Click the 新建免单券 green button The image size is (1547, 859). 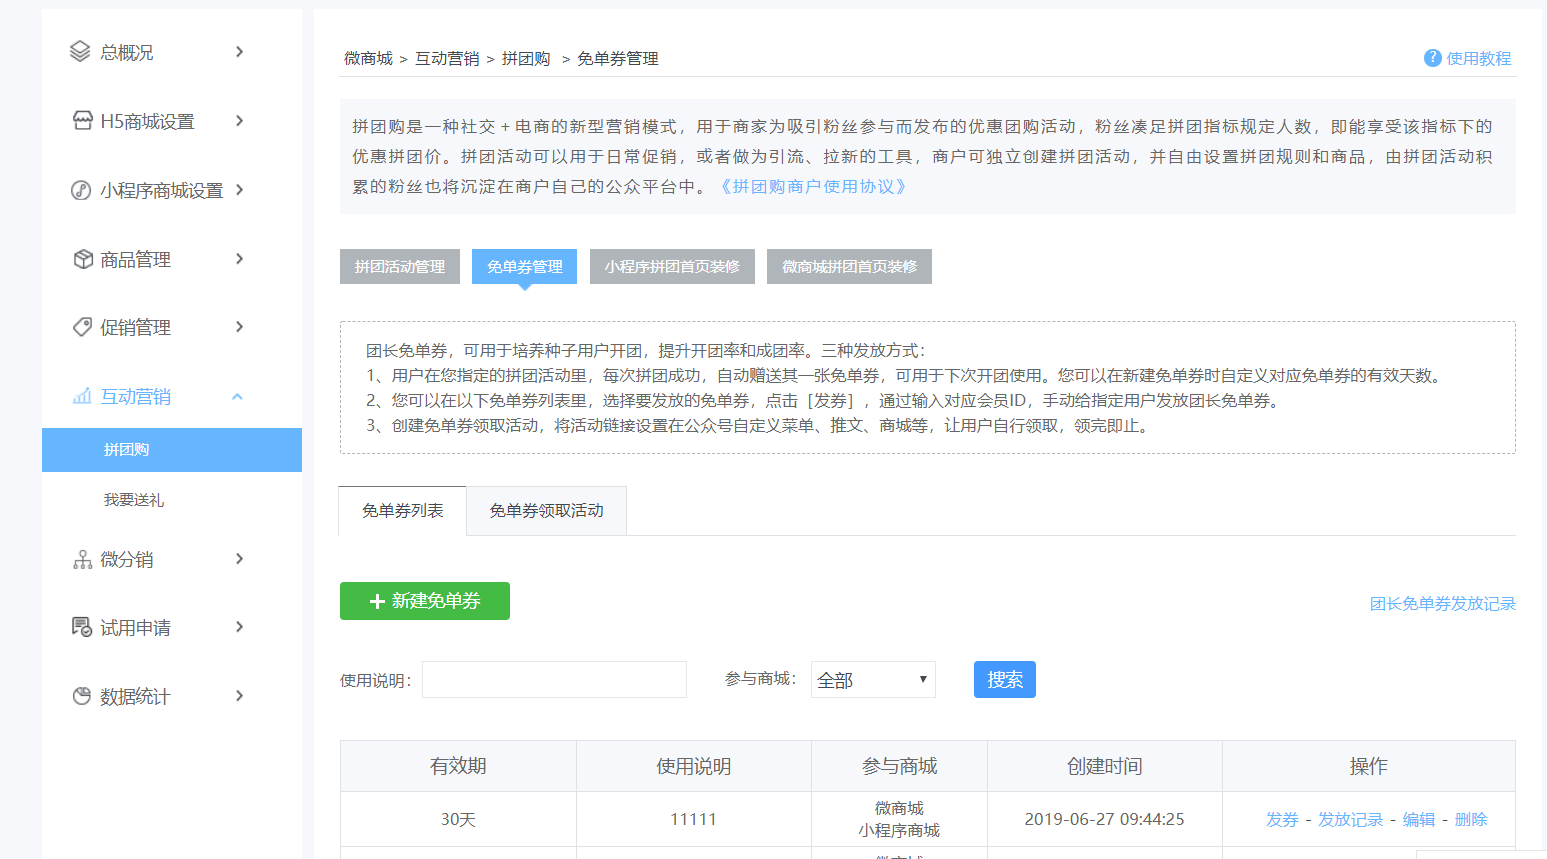(425, 601)
